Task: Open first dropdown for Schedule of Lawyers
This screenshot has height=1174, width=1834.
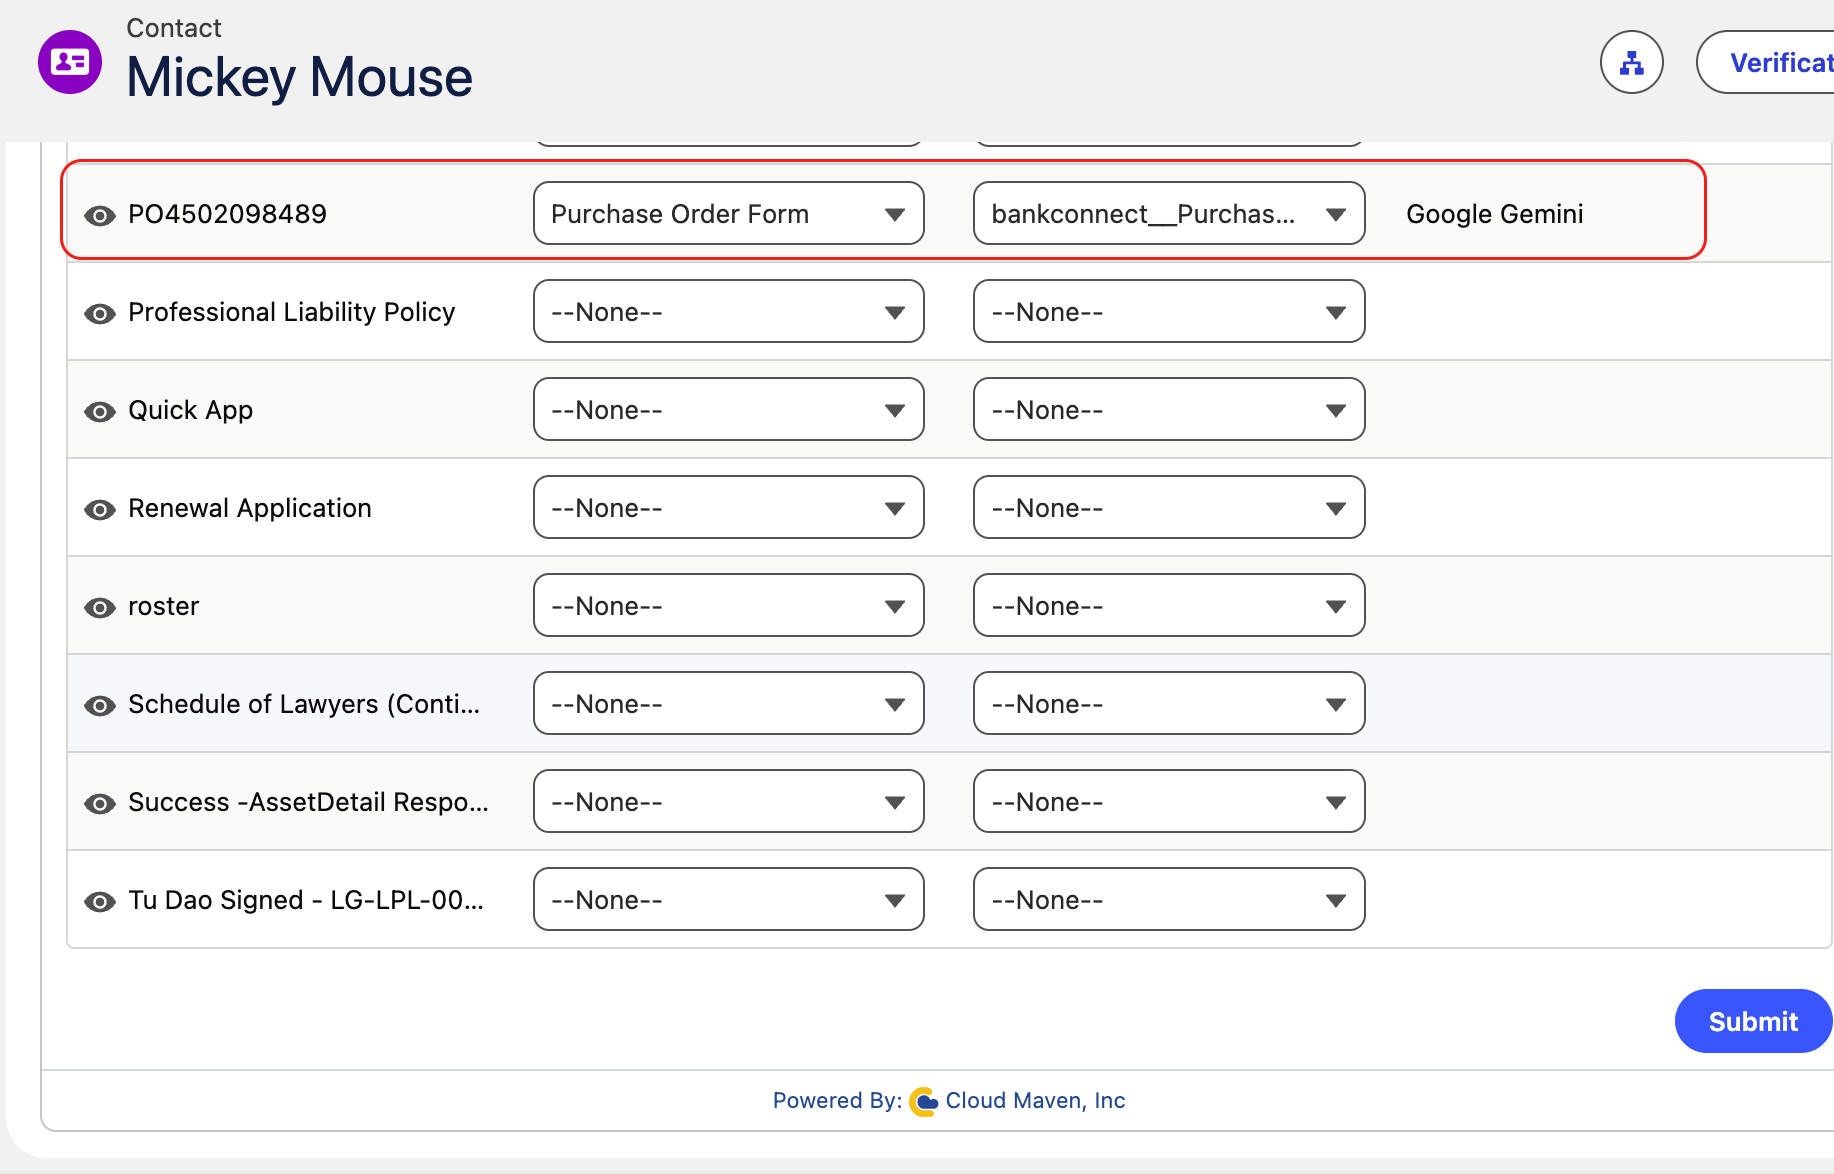Action: click(729, 703)
